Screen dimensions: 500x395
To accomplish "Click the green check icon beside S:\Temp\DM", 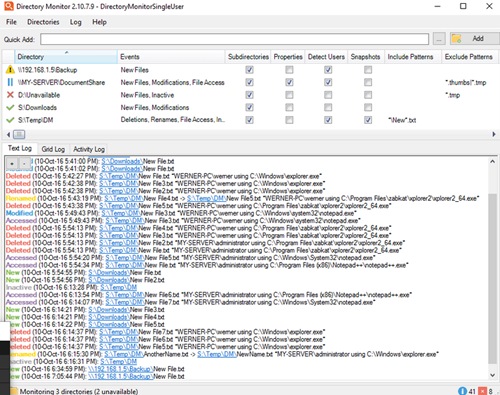I will tap(10, 120).
